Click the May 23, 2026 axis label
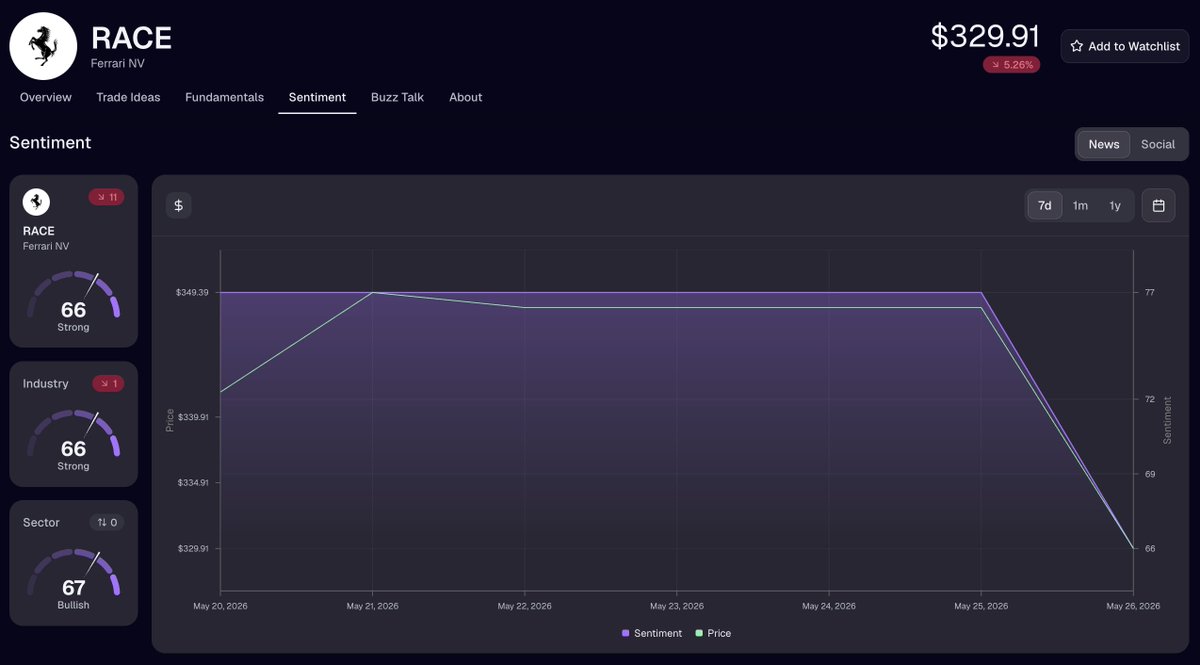Screen dimensions: 1200x665 point(676,606)
